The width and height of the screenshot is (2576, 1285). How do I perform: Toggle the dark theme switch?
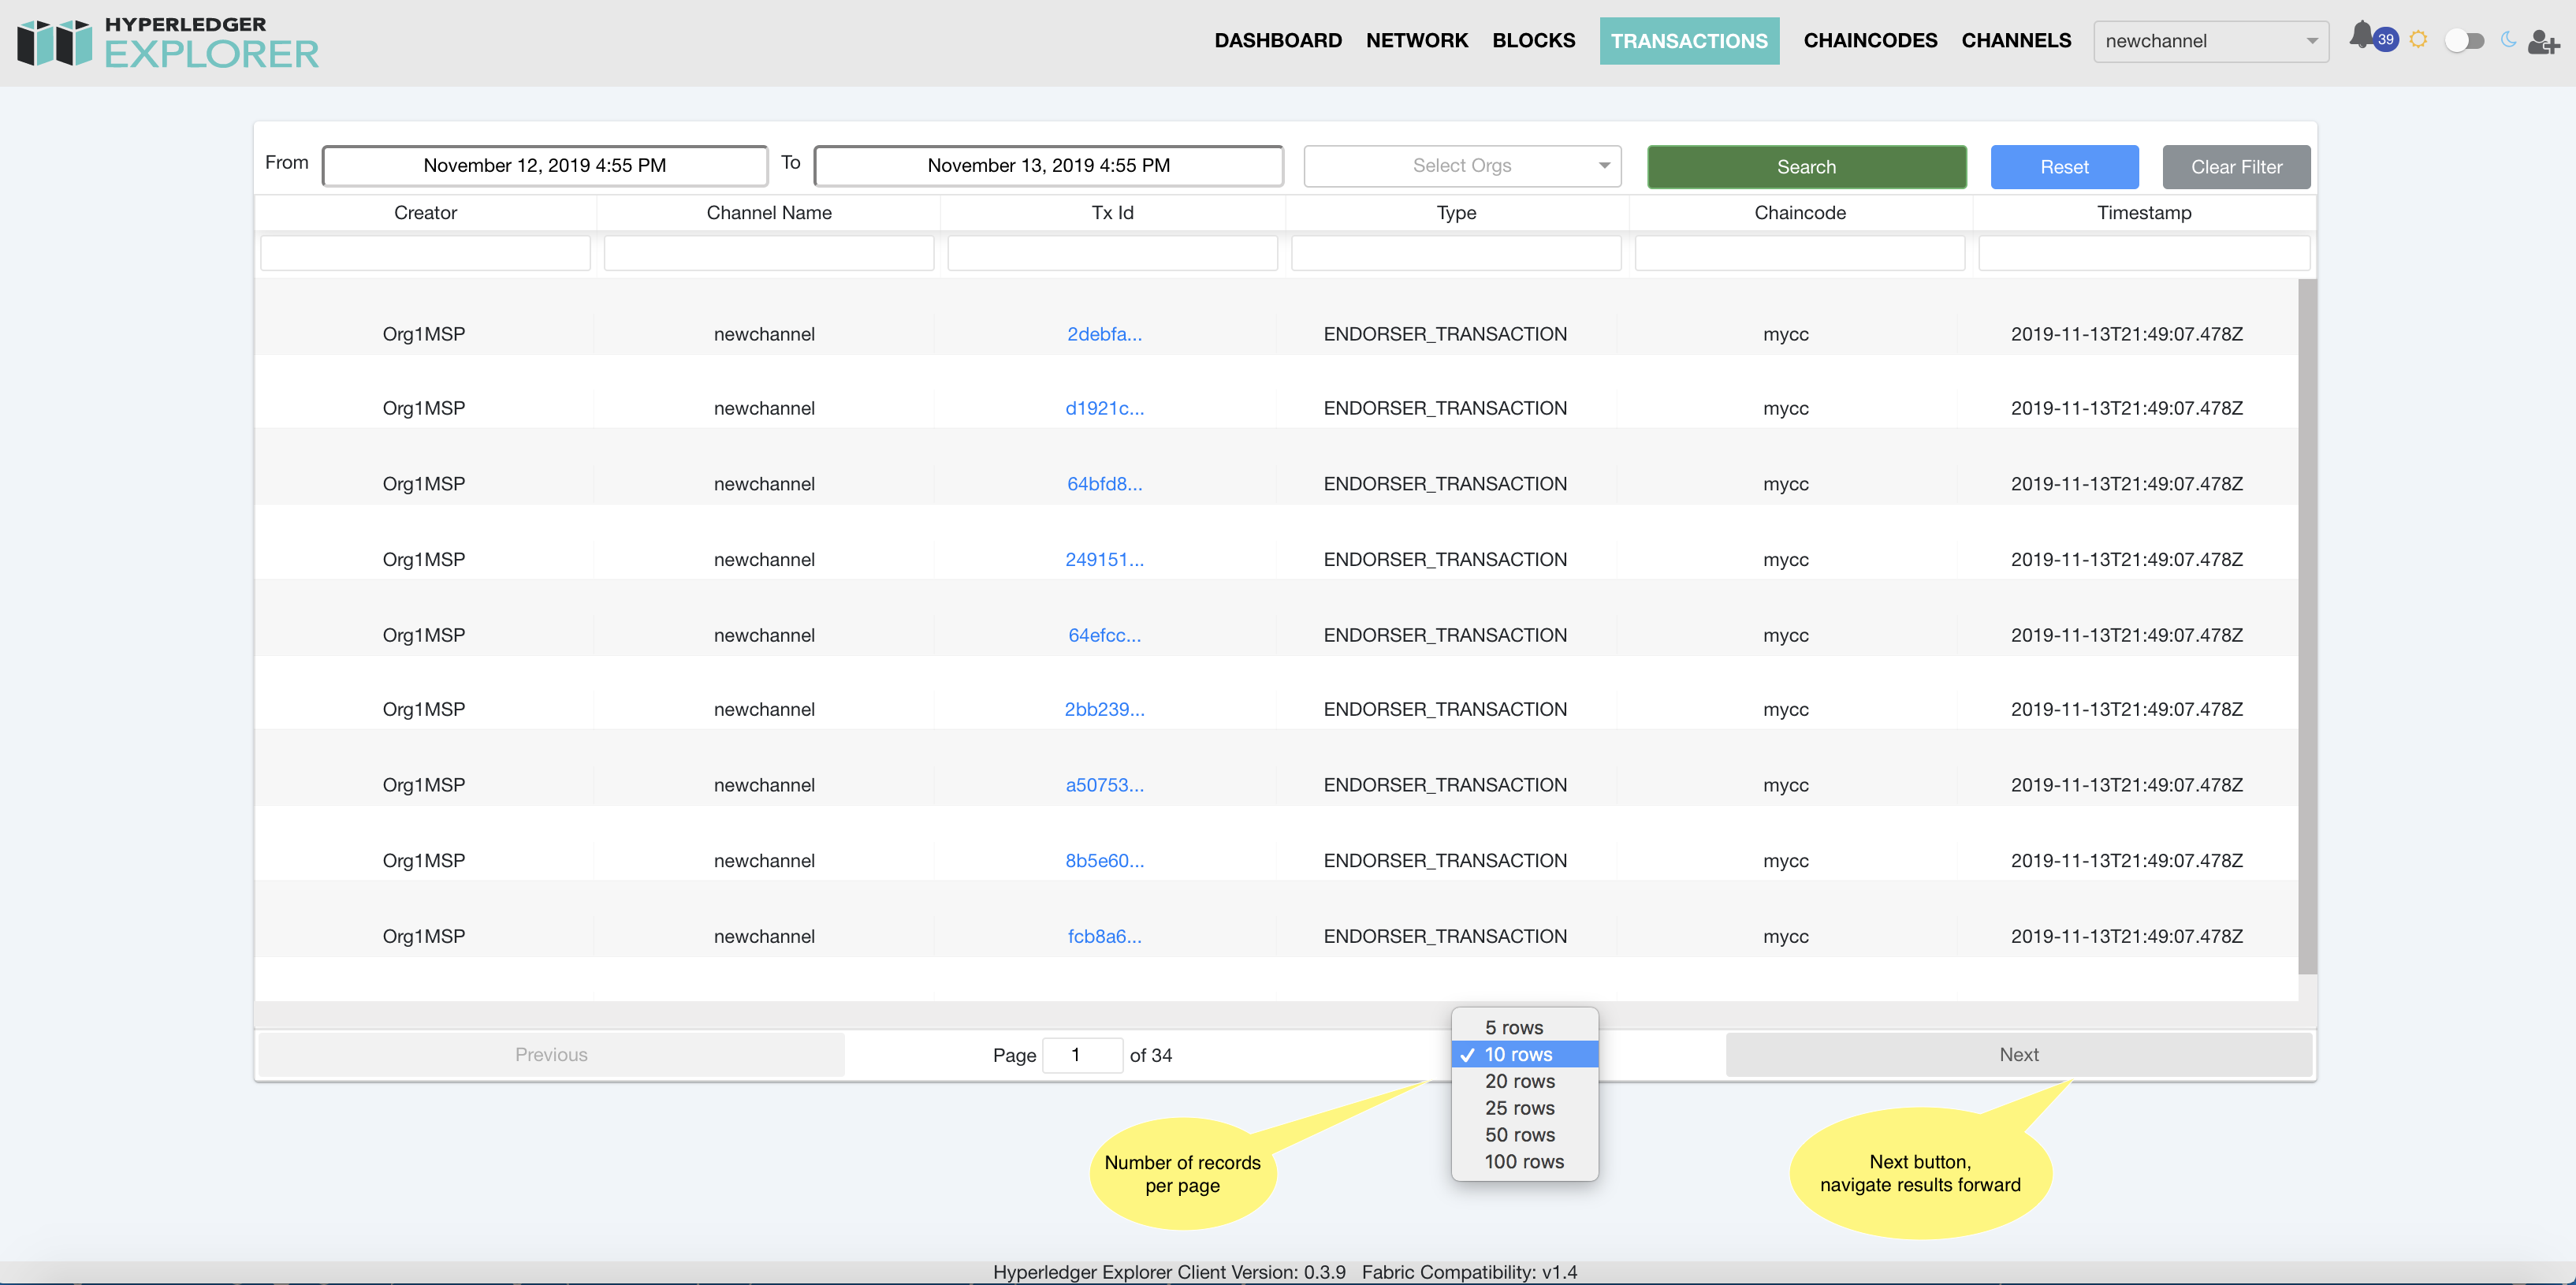(2464, 41)
